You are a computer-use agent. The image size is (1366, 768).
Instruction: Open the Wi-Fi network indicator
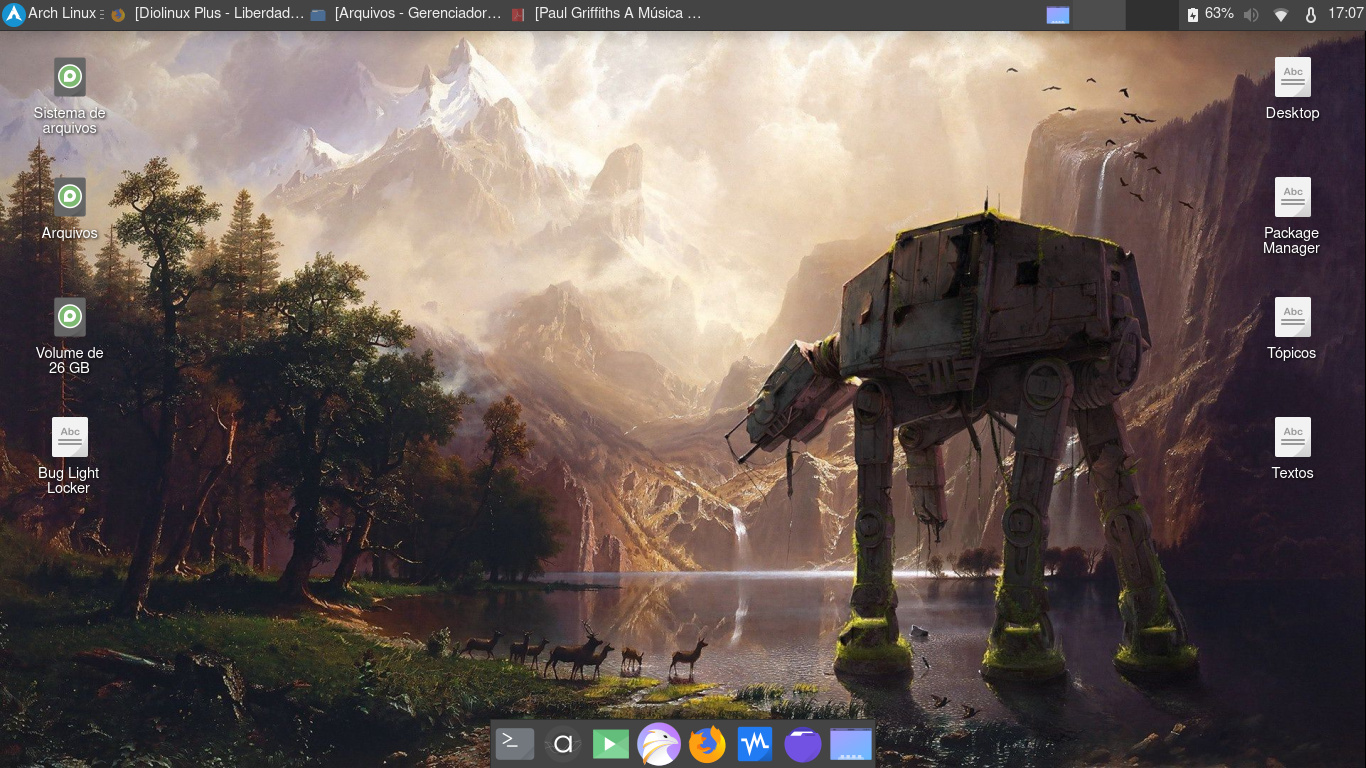click(1281, 14)
